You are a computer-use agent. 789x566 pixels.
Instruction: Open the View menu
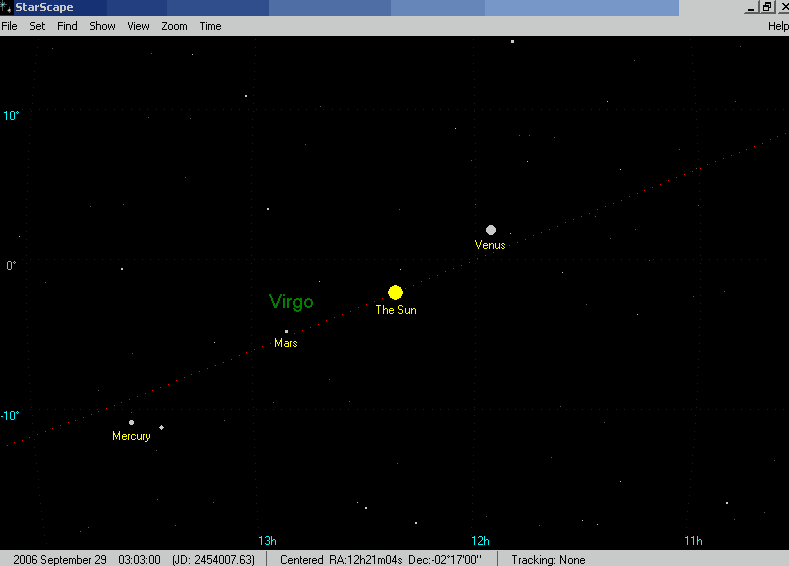coord(138,26)
